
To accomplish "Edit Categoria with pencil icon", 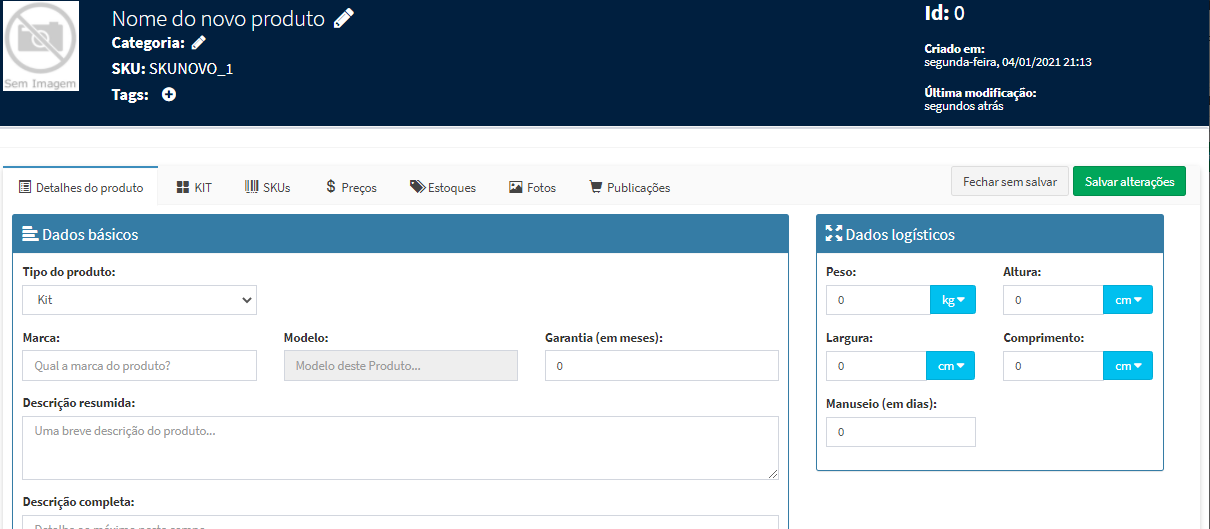I will click(199, 43).
